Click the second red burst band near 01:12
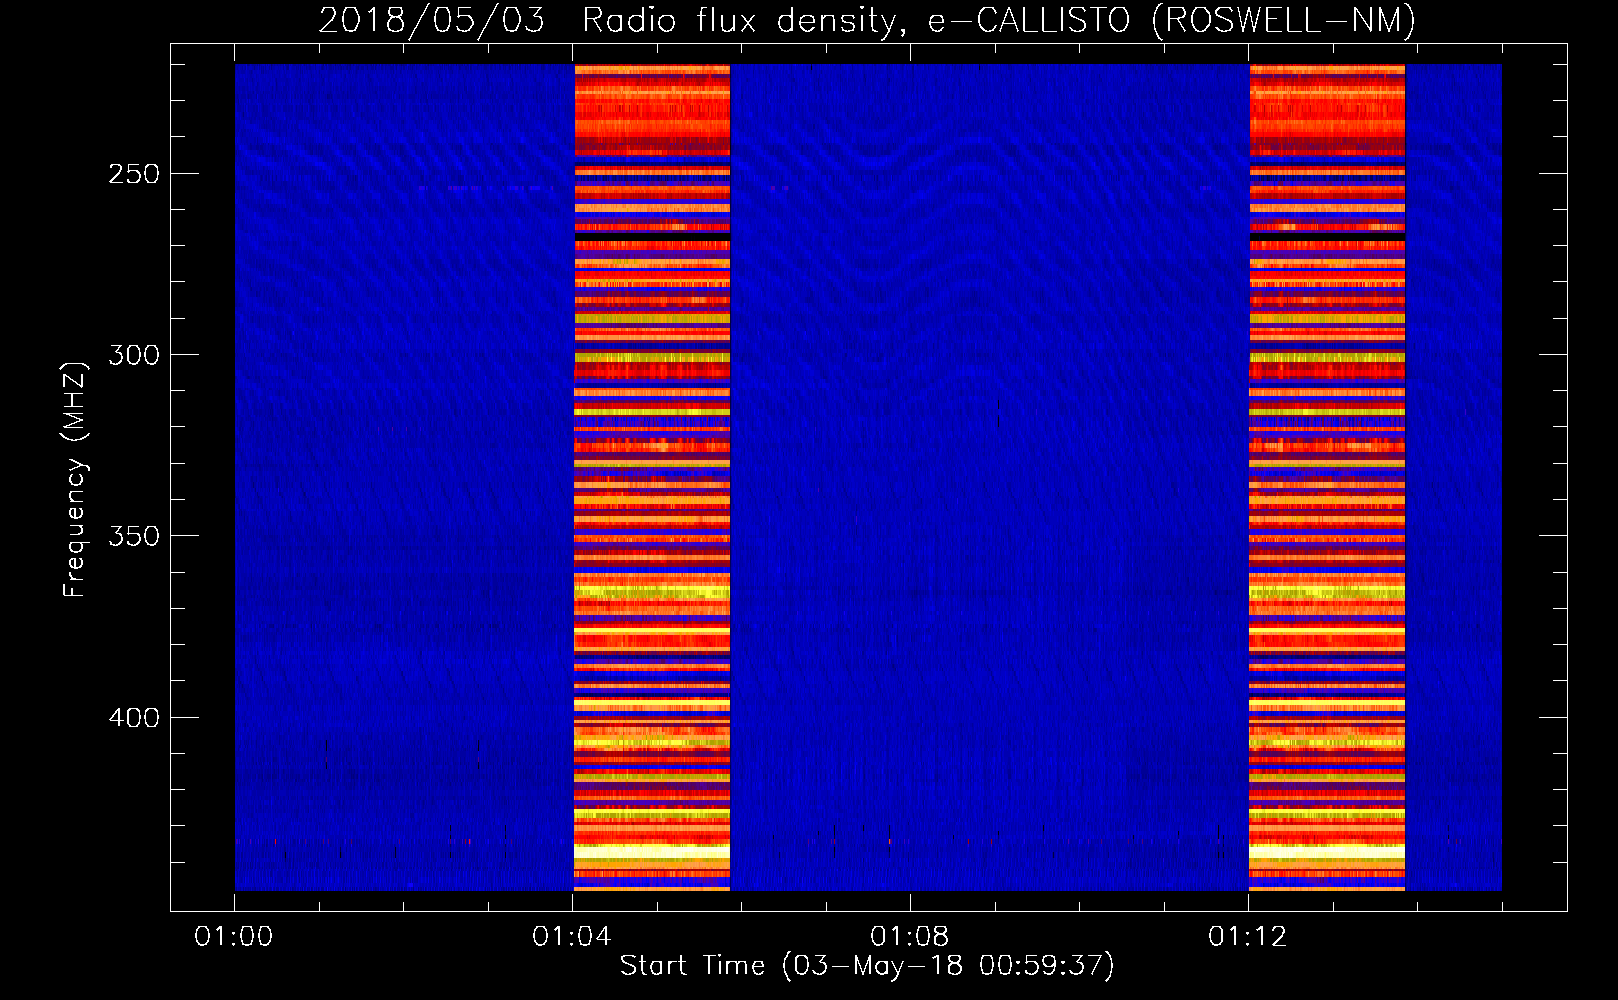 click(1327, 477)
